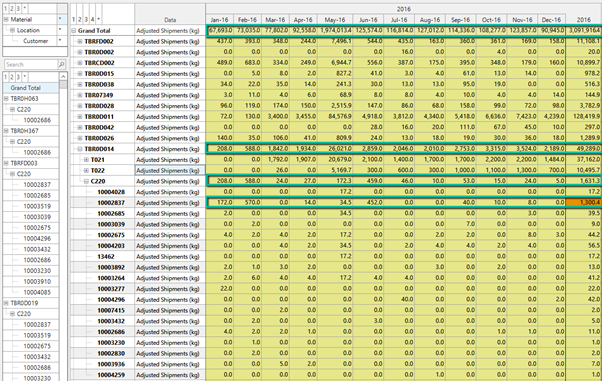Select the 26,021.0 cell in the TBR0D014 row
The image size is (602, 381).
[335, 149]
